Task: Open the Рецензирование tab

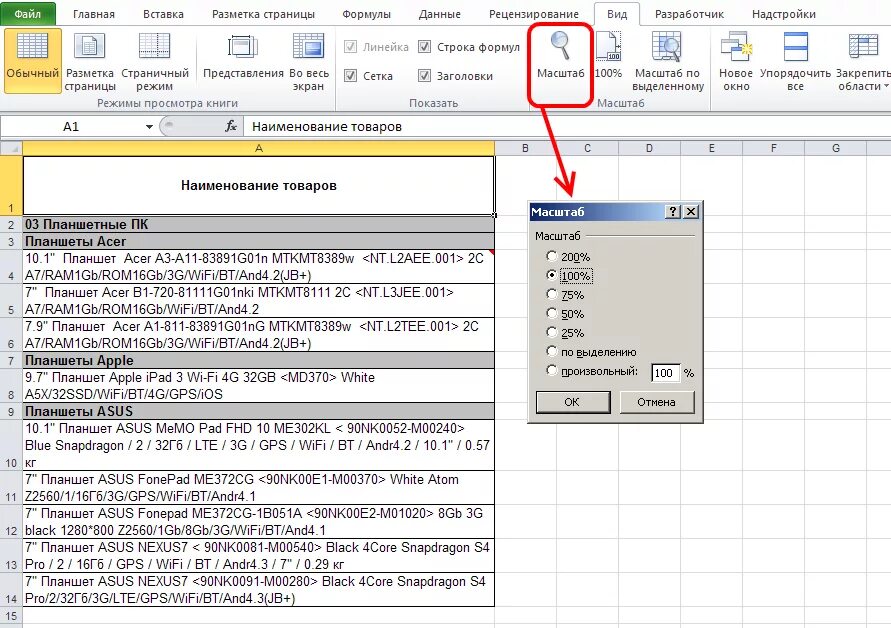Action: [534, 14]
